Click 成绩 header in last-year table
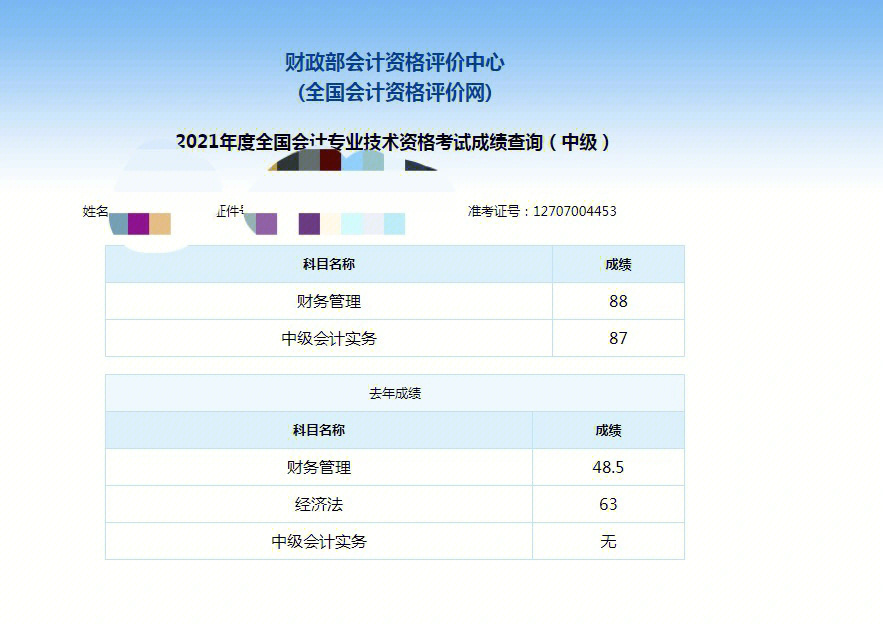The width and height of the screenshot is (883, 631). coord(608,430)
